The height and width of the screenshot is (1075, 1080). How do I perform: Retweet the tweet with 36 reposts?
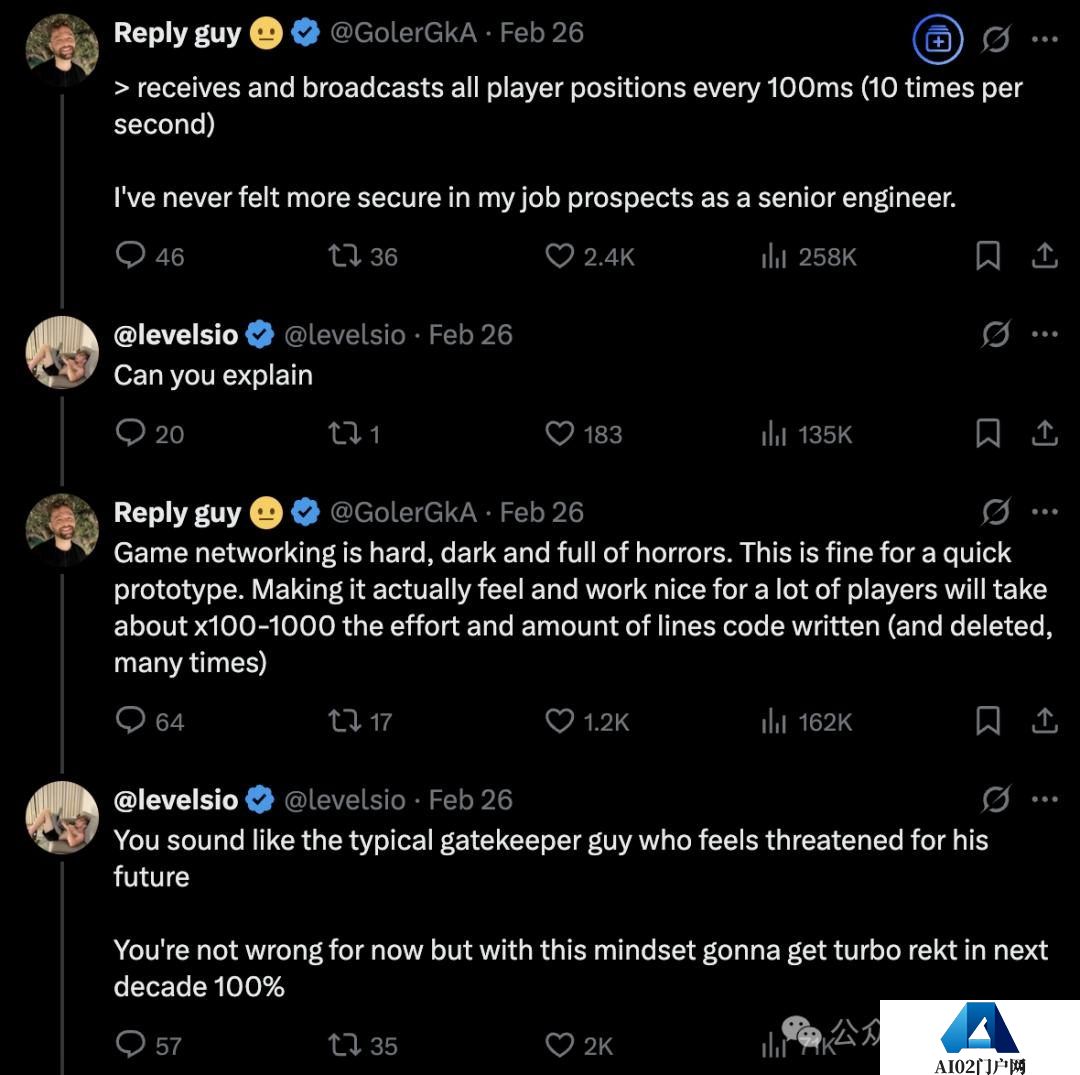(x=345, y=257)
